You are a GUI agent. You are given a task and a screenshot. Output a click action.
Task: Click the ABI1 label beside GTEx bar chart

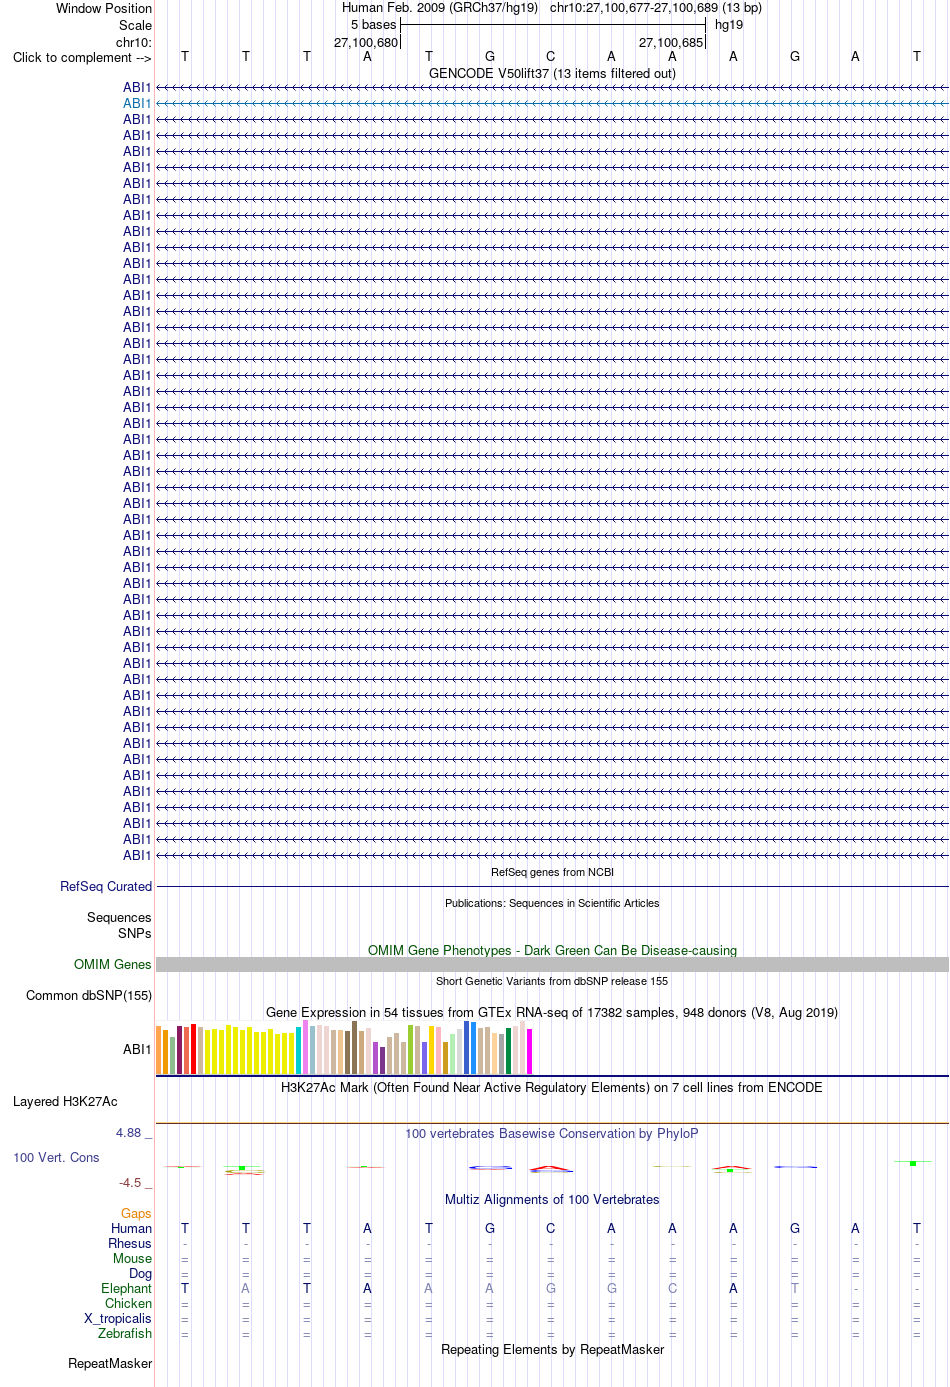(137, 1049)
